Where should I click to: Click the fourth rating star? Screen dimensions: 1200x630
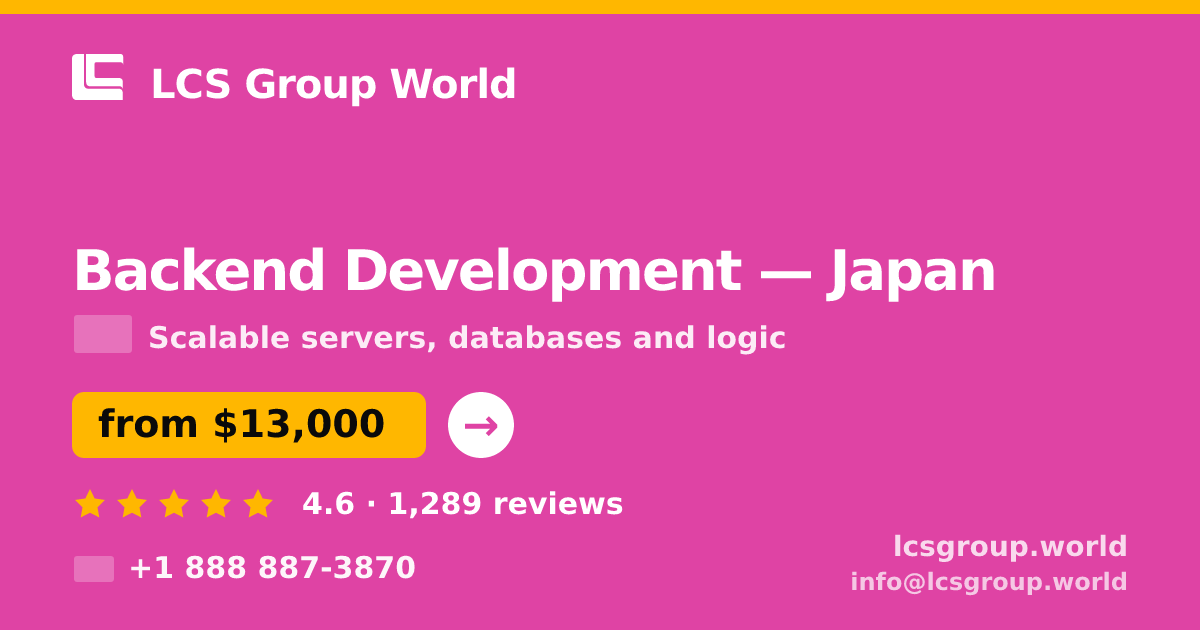point(216,504)
